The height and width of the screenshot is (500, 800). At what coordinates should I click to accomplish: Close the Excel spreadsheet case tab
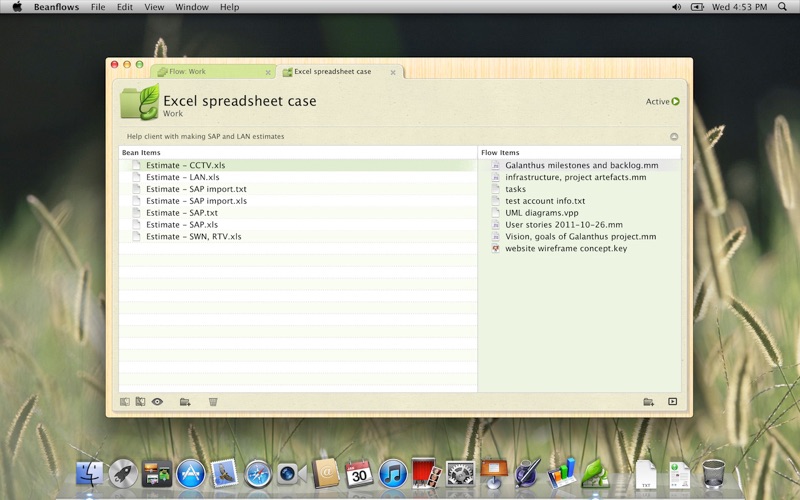tap(393, 72)
